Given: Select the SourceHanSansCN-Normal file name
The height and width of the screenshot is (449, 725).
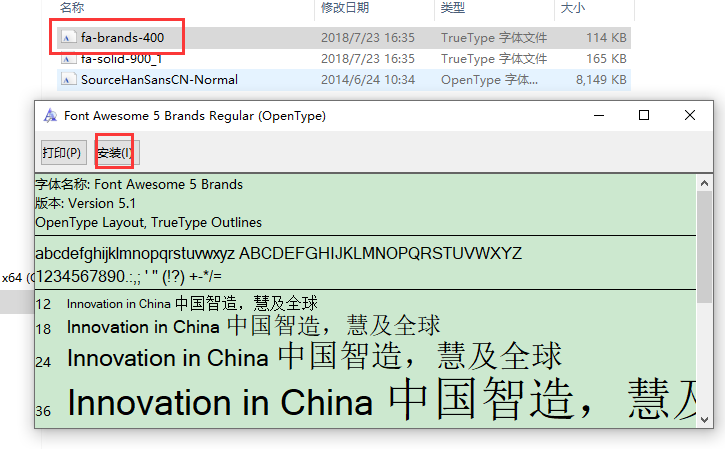Looking at the screenshot, I should 159,80.
